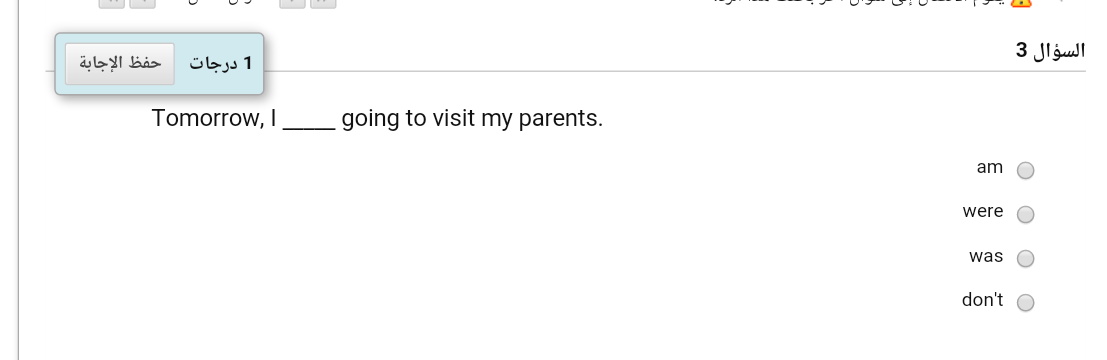Pick the 'was' radio button
1107x360 pixels.
1025,258
